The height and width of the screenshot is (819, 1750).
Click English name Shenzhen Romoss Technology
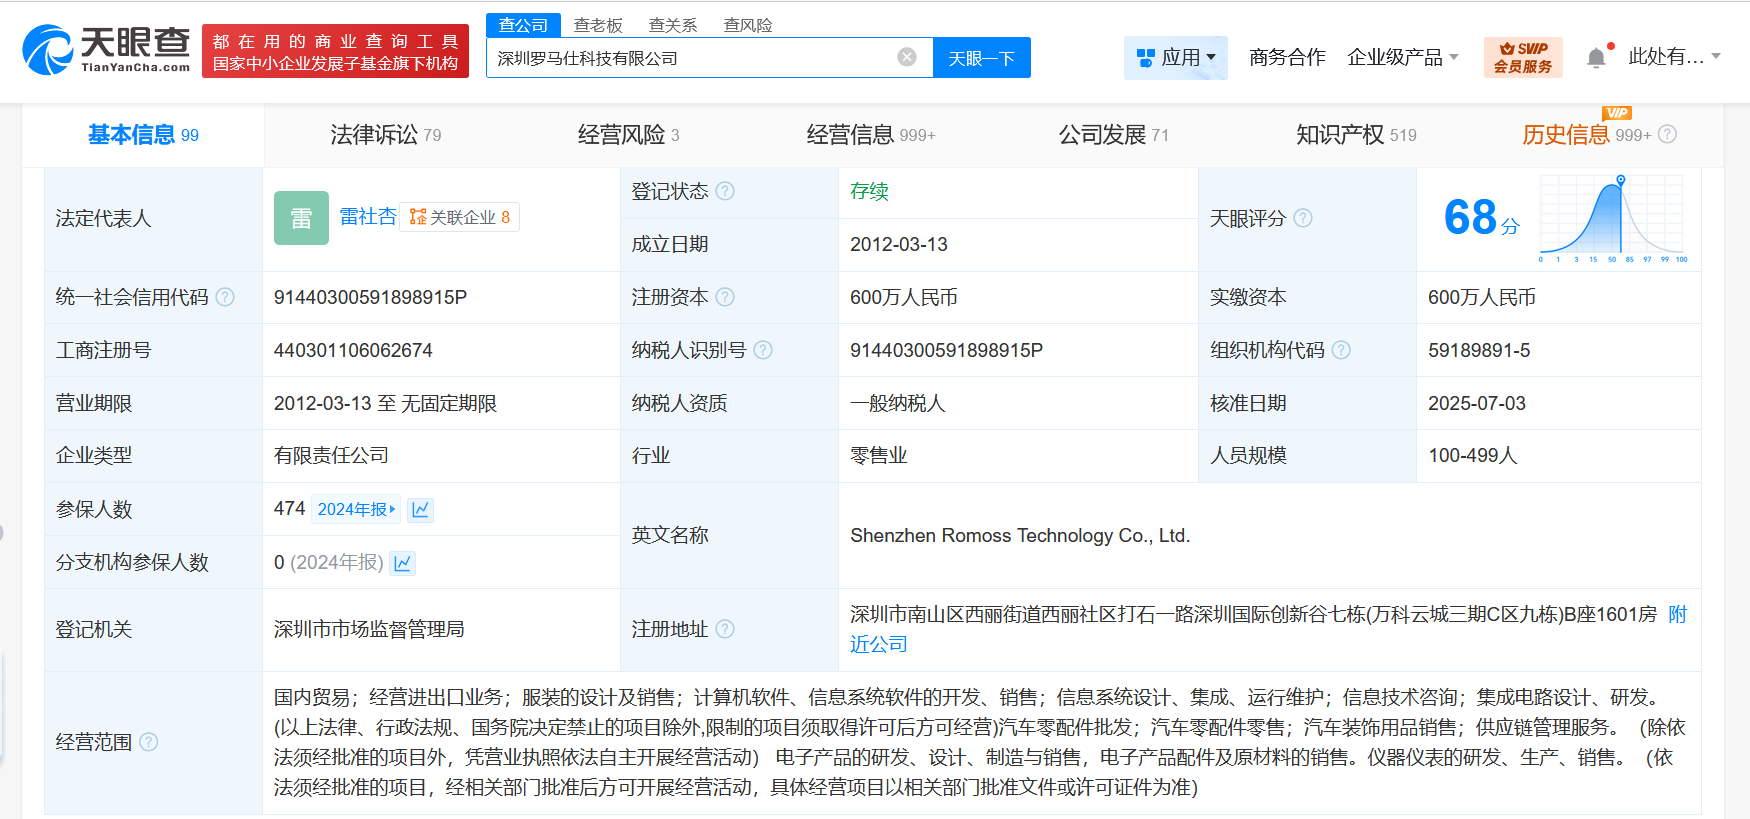(1020, 535)
